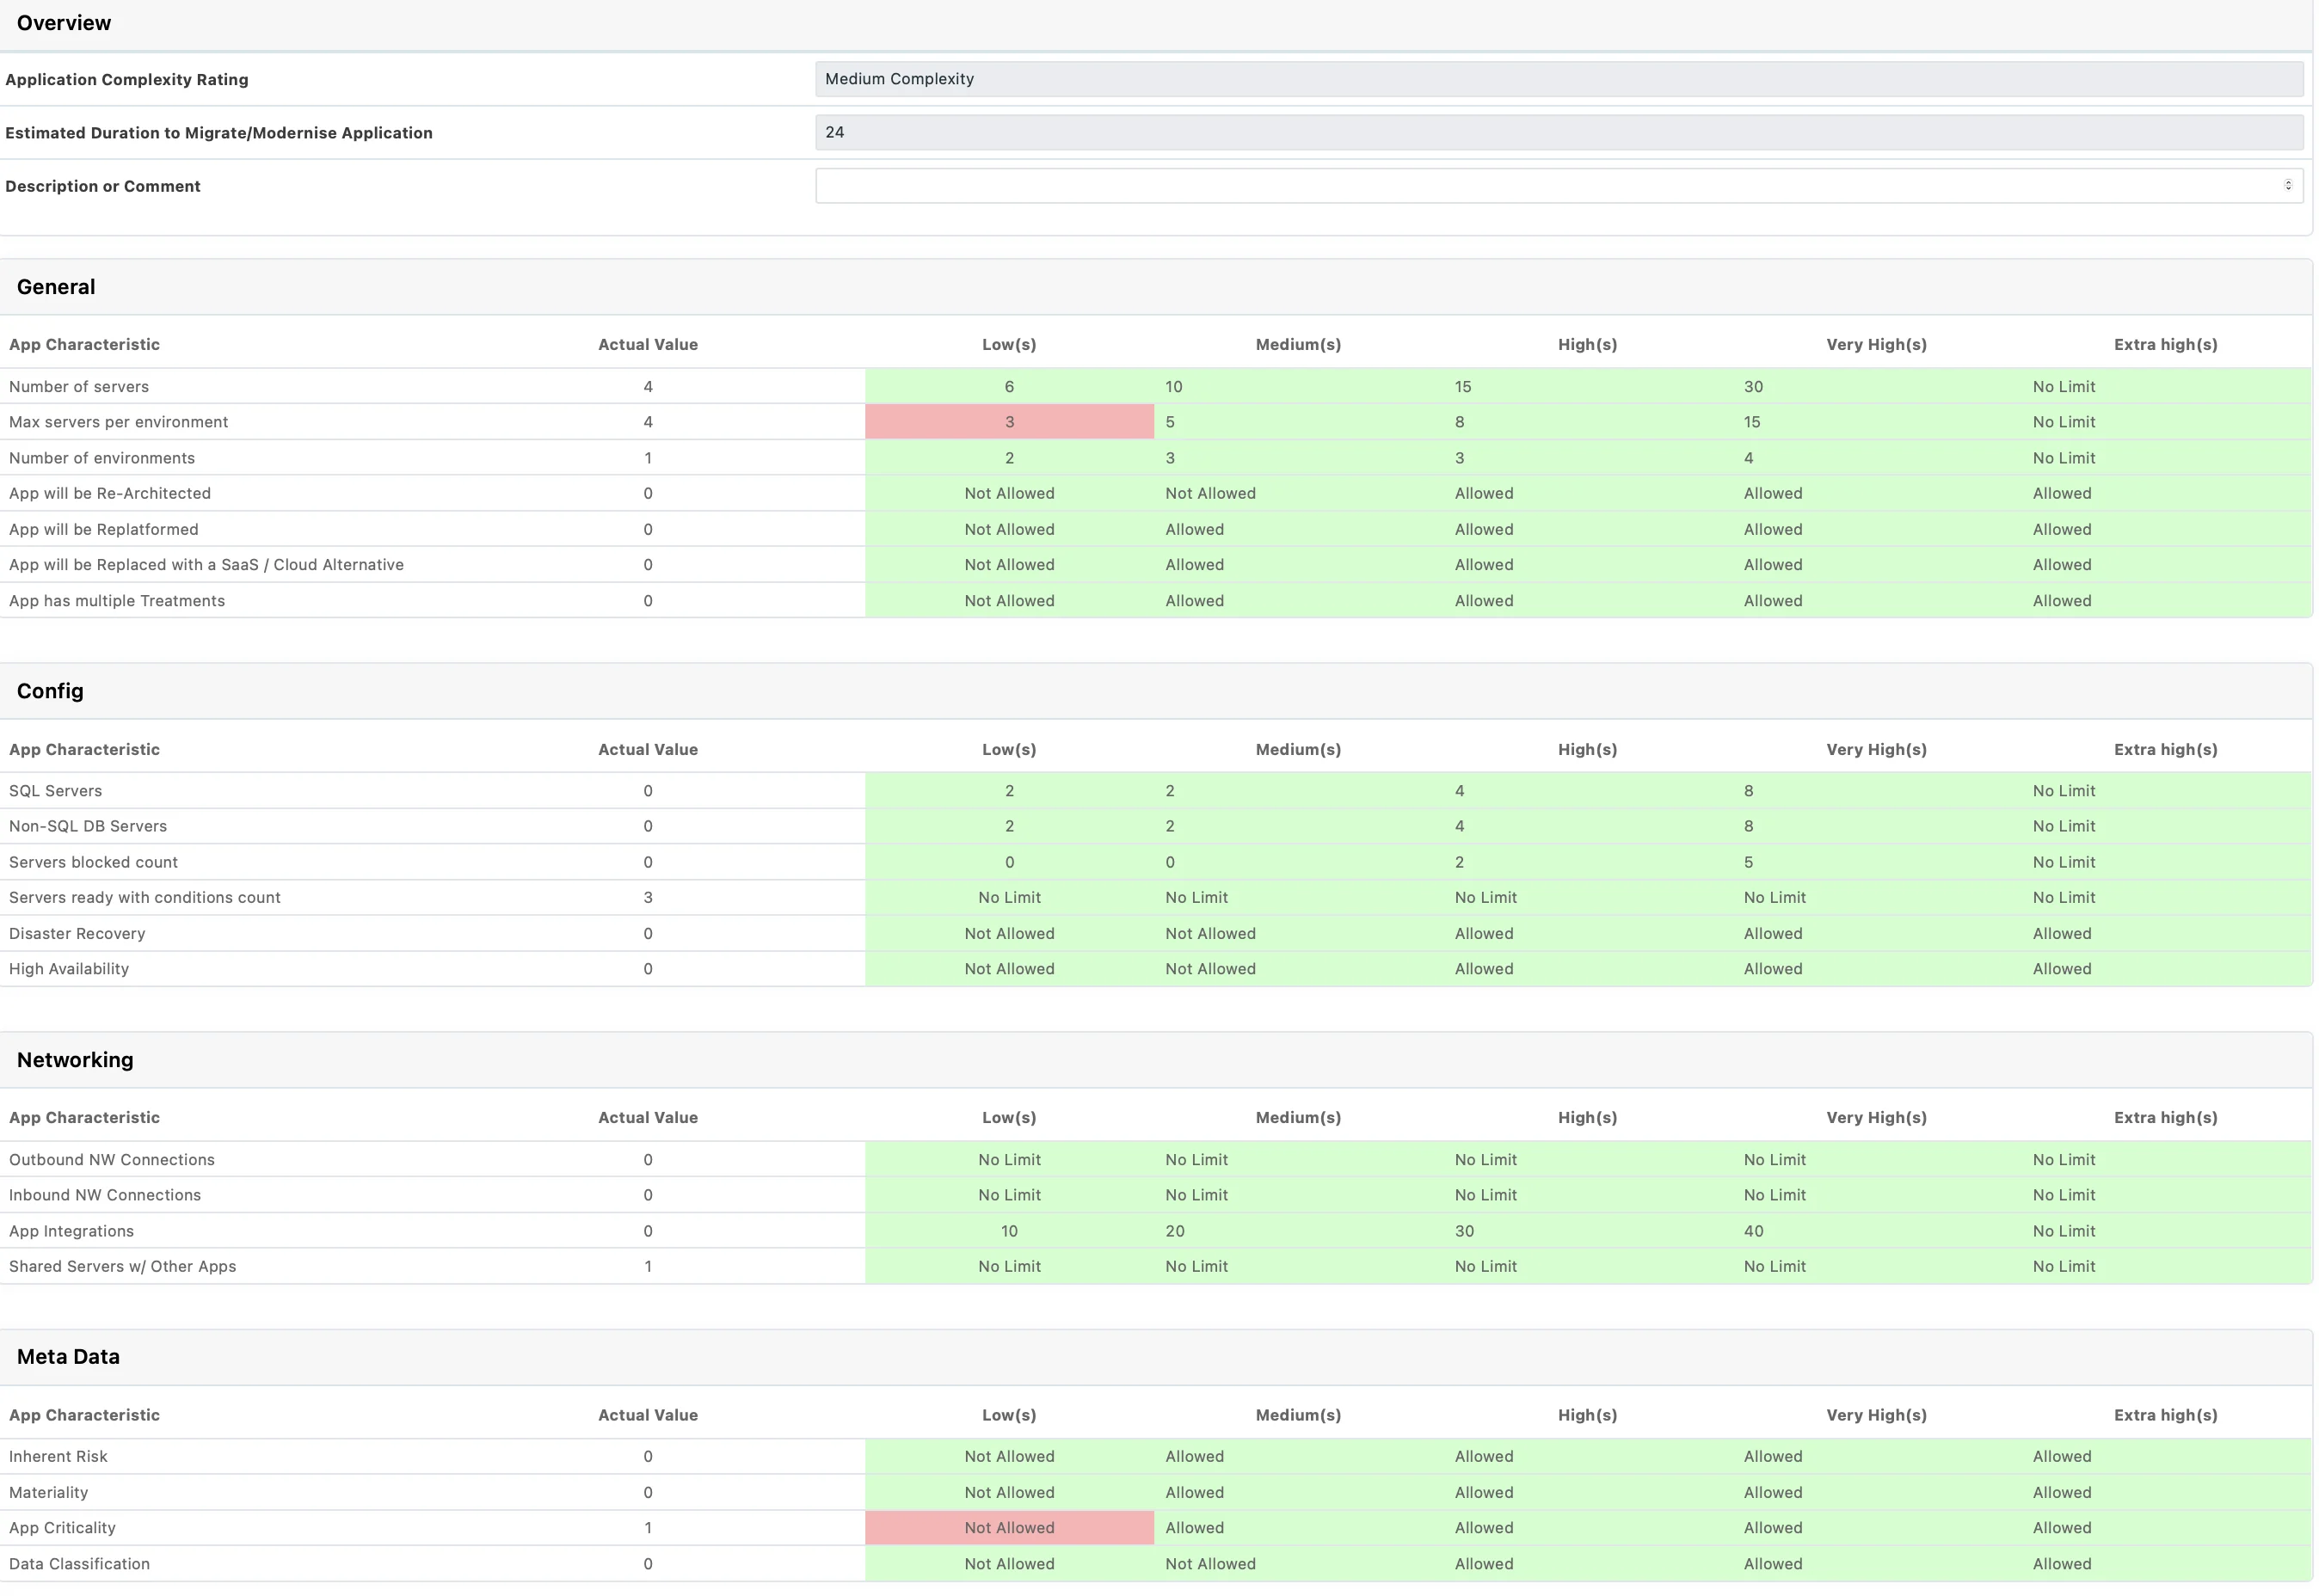Click the 'Number of servers' row label

tap(79, 387)
